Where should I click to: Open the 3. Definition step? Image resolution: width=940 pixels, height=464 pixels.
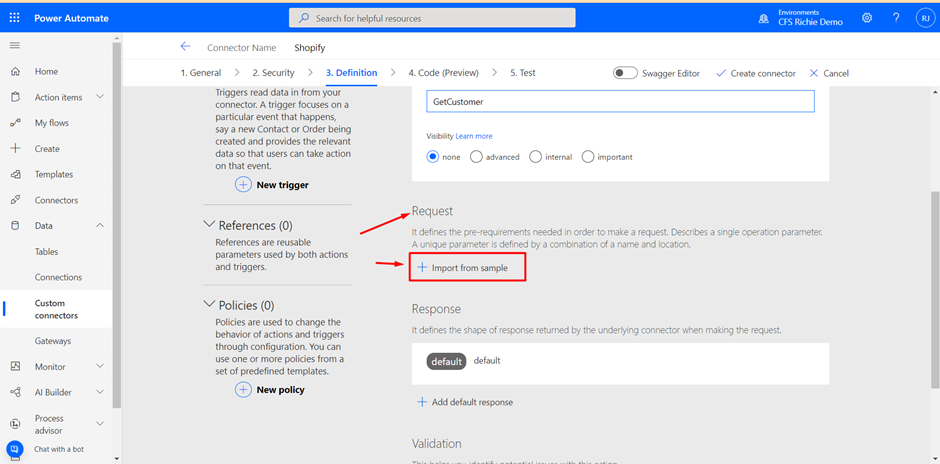pyautogui.click(x=351, y=73)
